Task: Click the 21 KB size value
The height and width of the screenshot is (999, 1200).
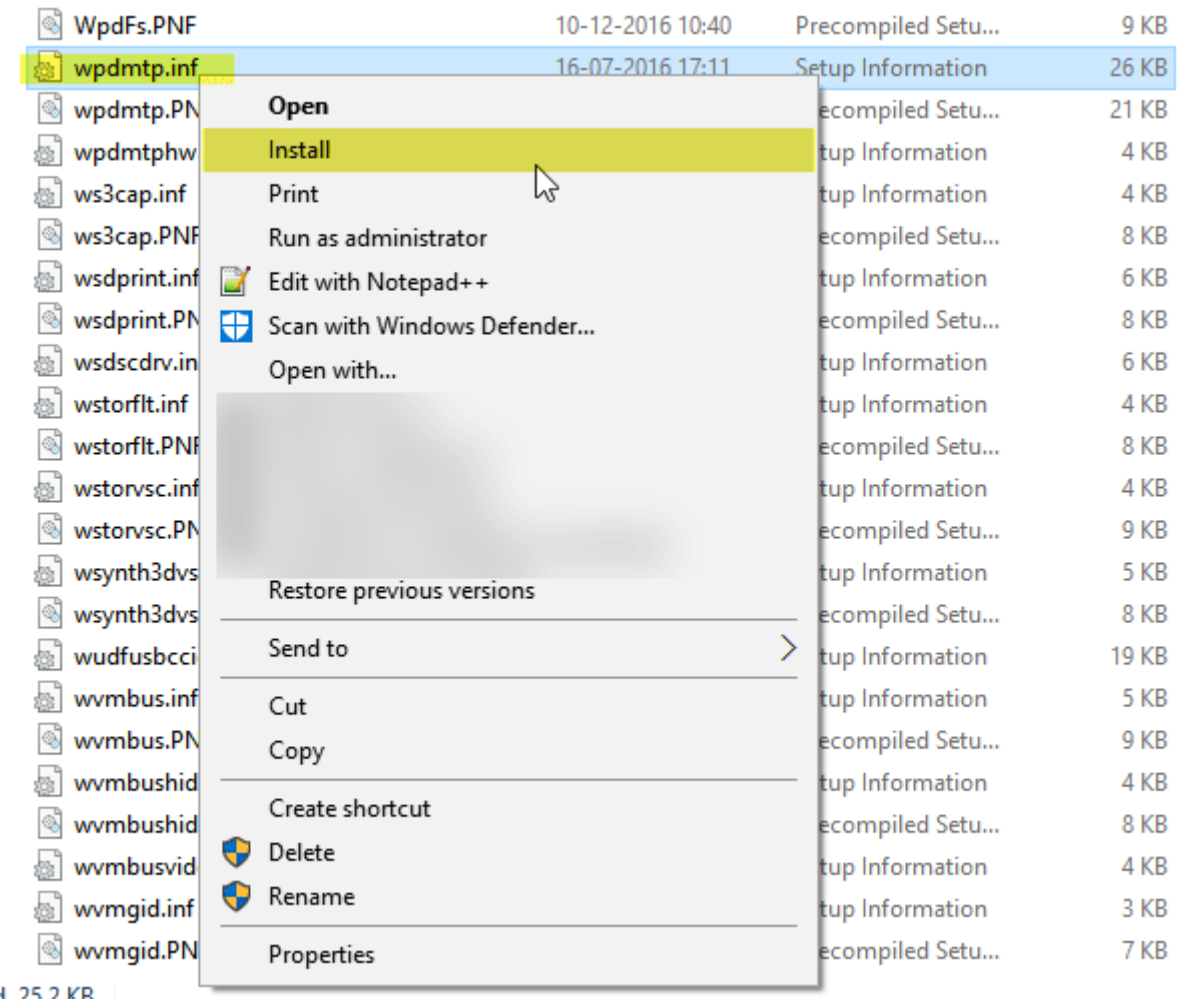Action: tap(1138, 110)
